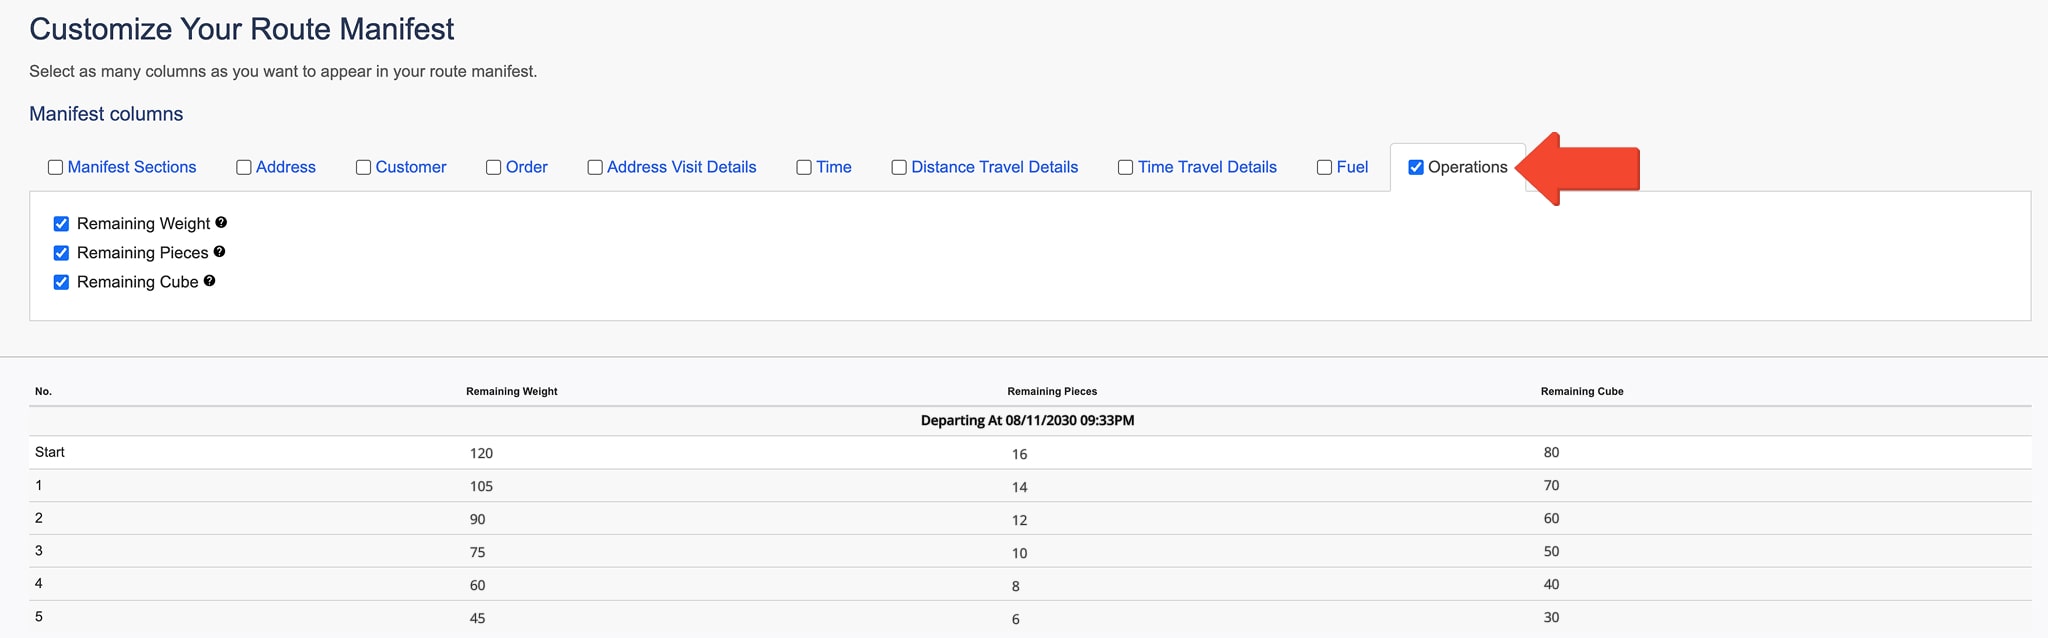
Task: Enable the Manifest Sections checkbox
Action: coord(56,167)
